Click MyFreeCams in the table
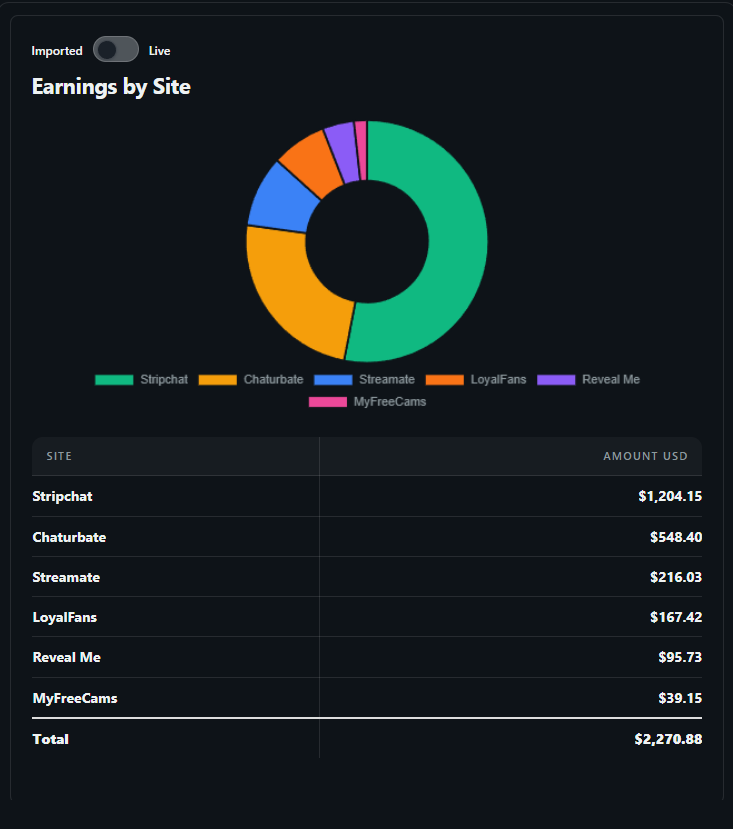 75,698
